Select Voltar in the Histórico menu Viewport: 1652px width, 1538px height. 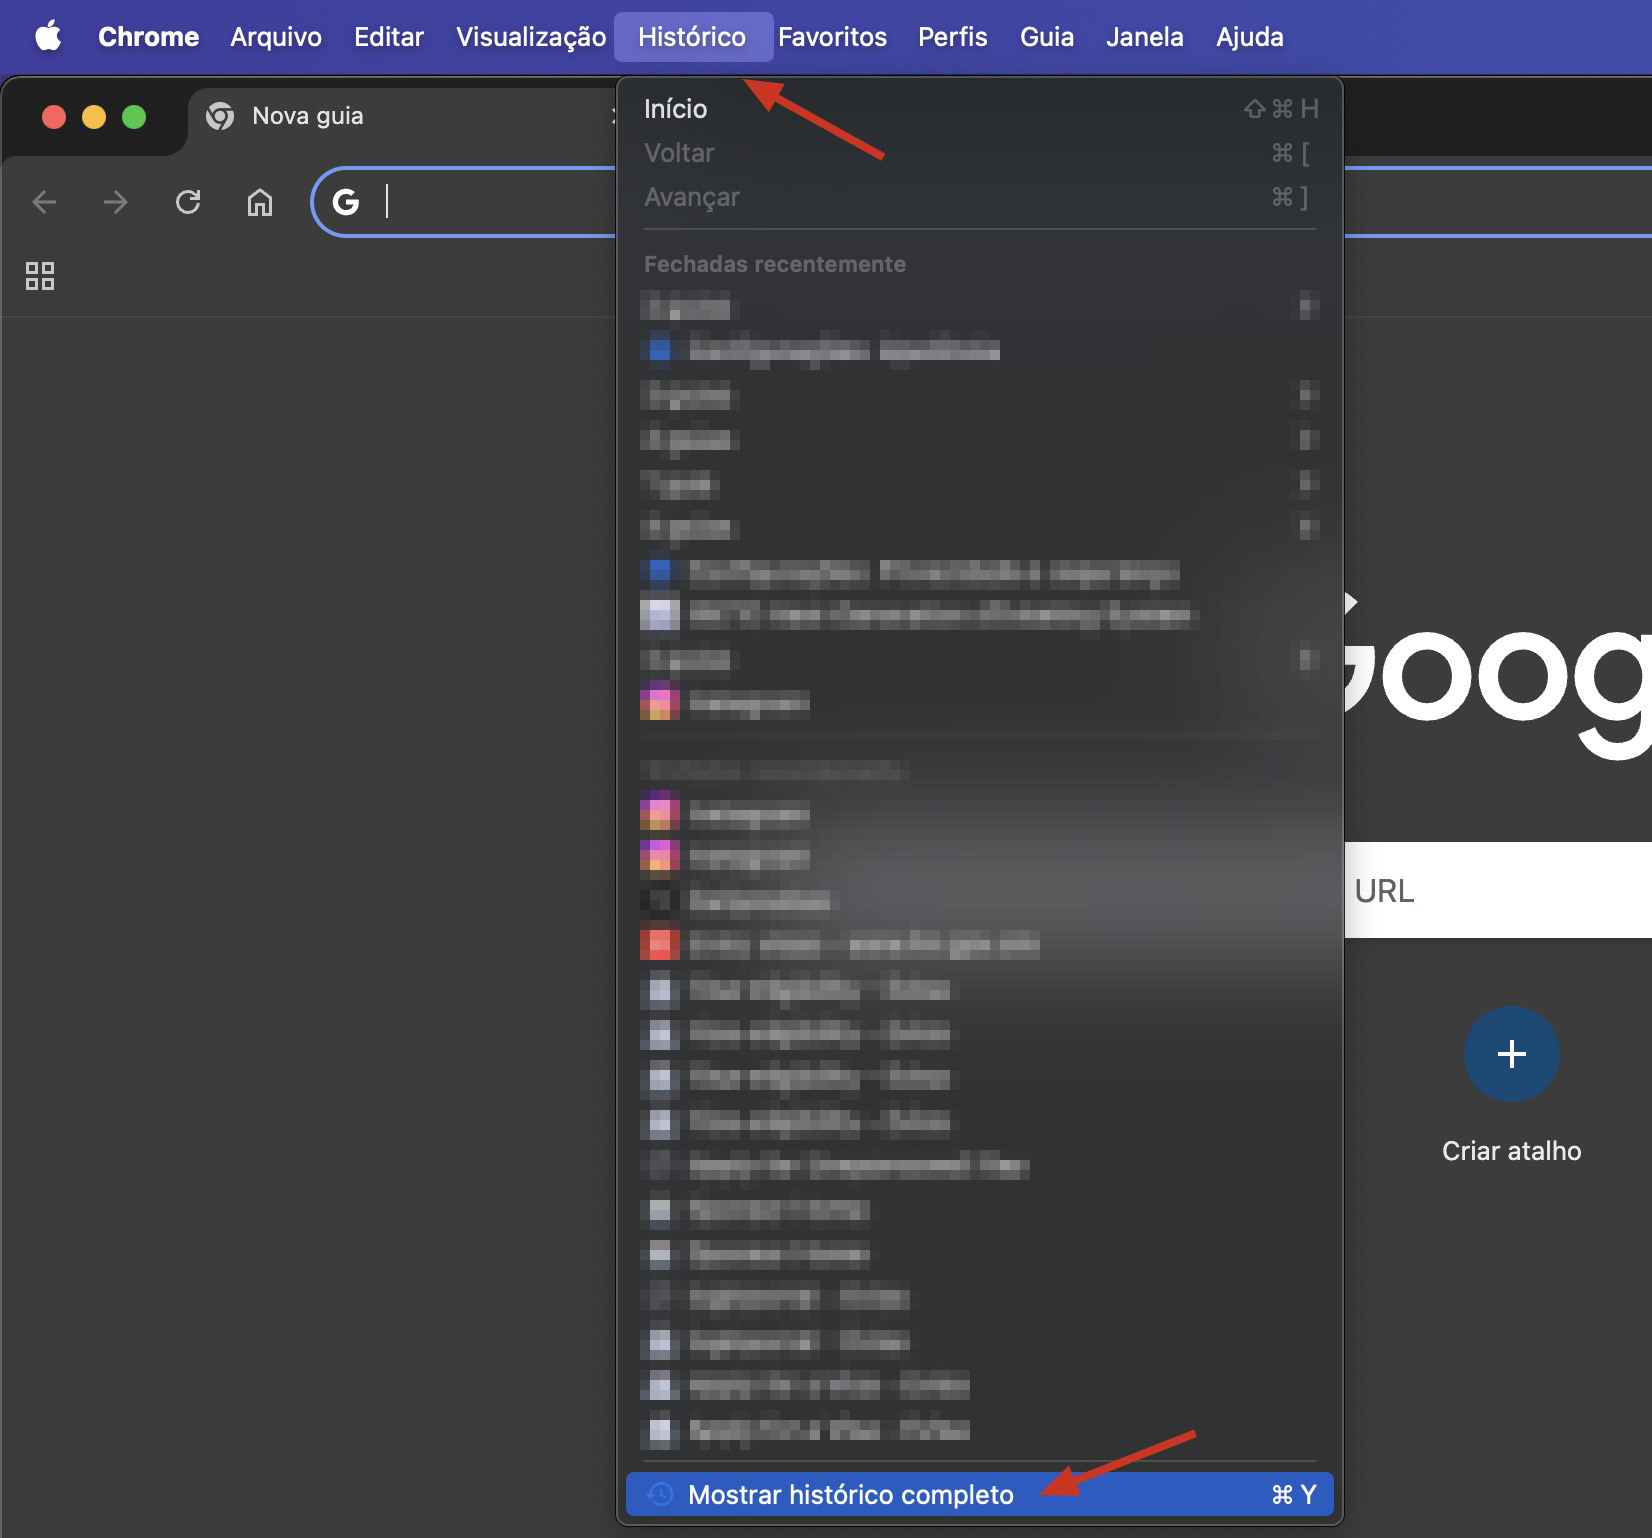point(679,153)
